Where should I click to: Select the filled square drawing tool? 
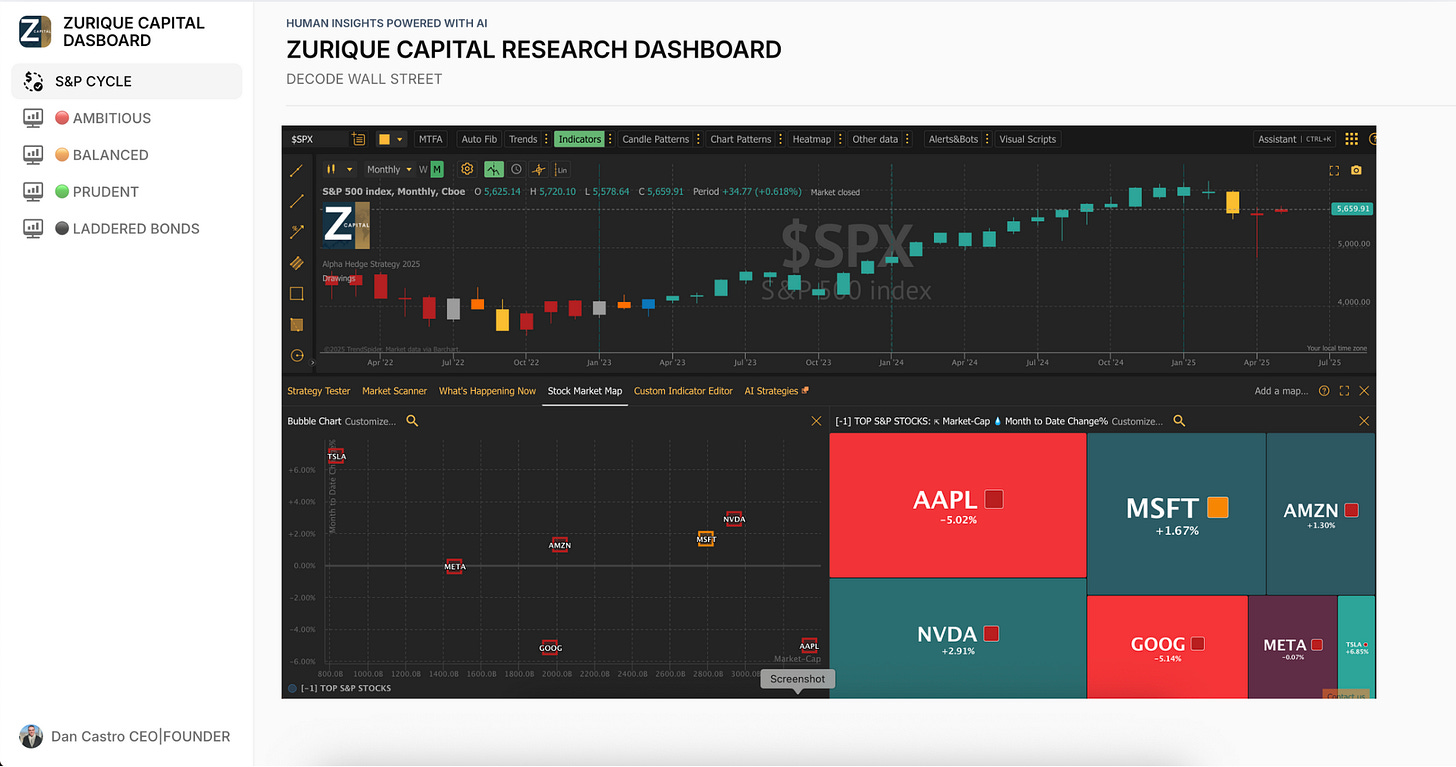click(x=297, y=324)
